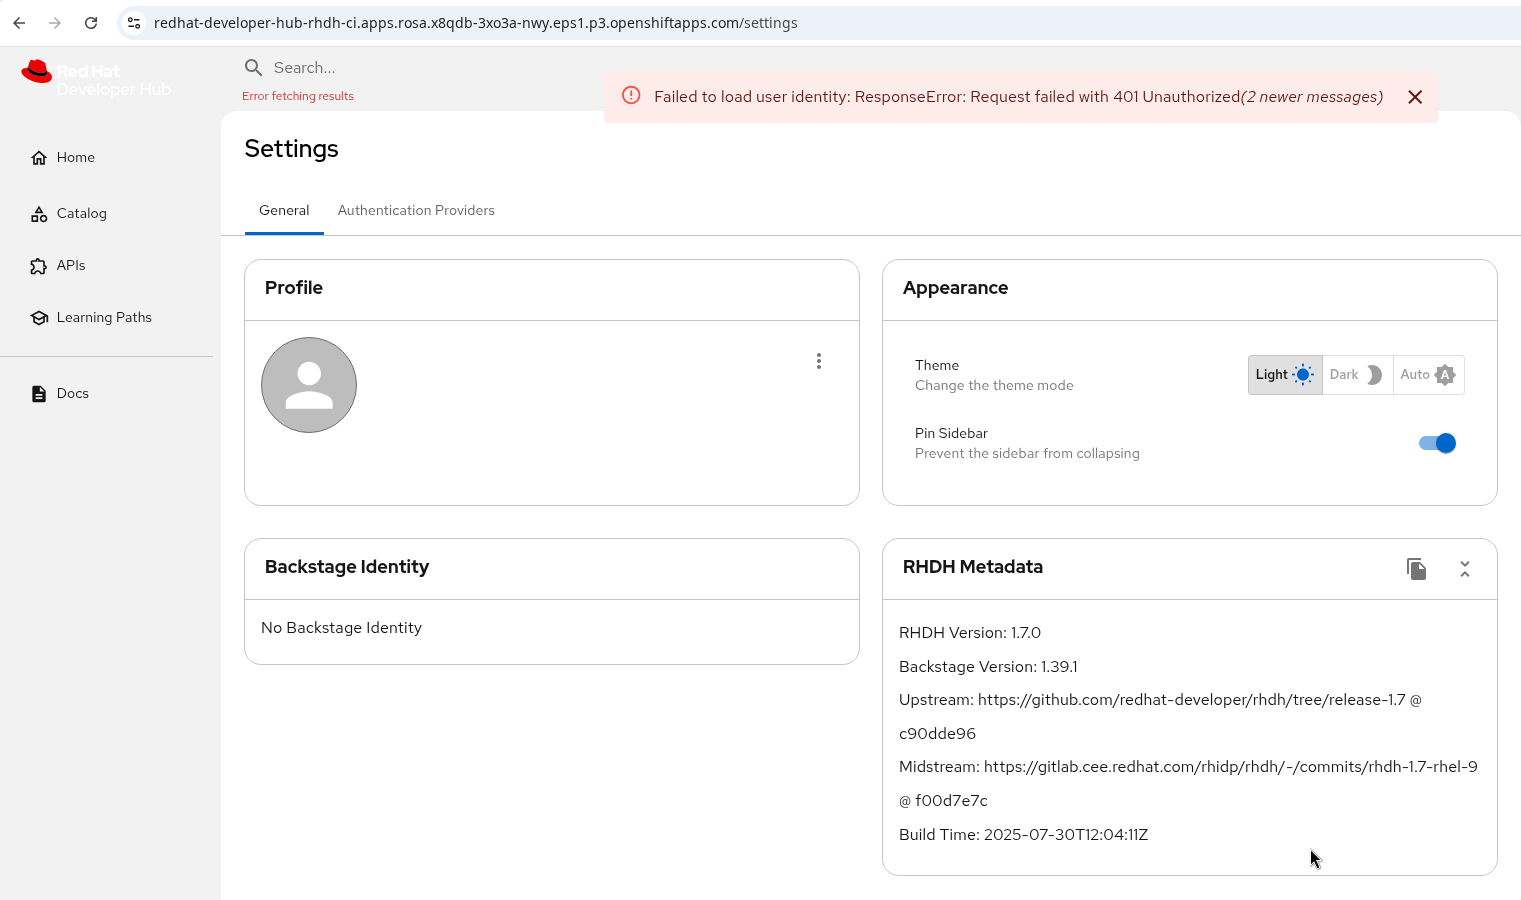Click the Search input field
The width and height of the screenshot is (1521, 900).
pos(400,68)
